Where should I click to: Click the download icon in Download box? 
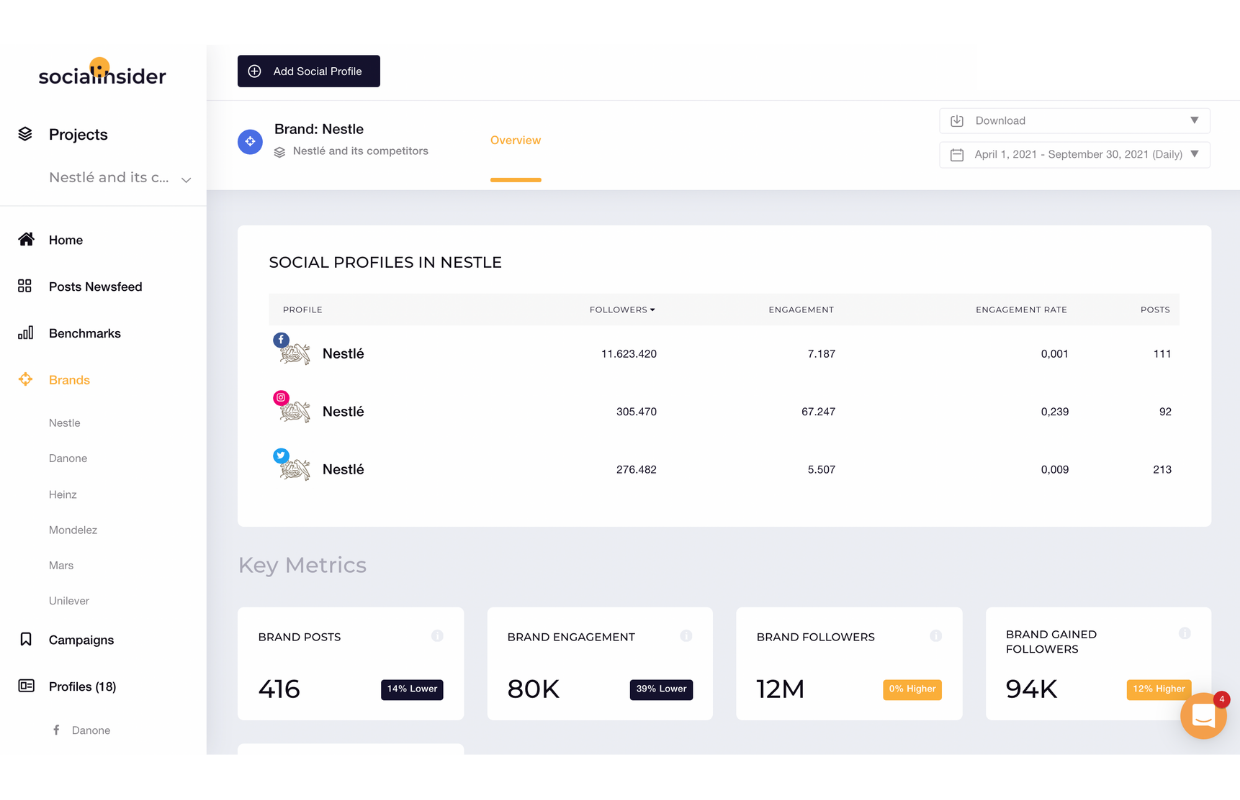tap(957, 121)
